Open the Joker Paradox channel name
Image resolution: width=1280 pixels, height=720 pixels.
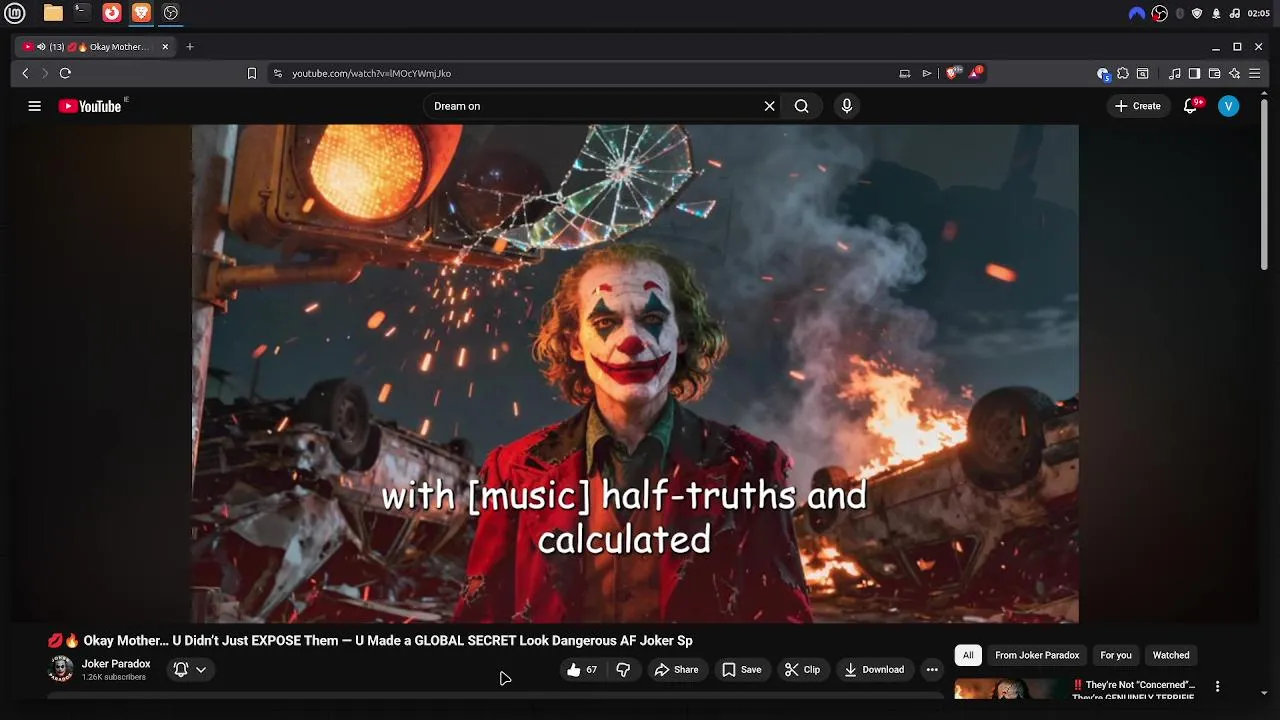point(116,664)
